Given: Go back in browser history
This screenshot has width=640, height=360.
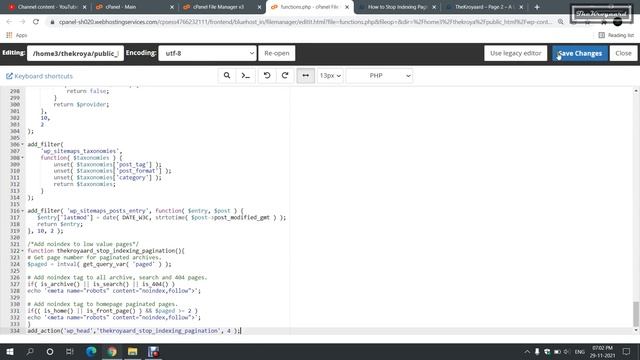Looking at the screenshot, I should (9, 22).
